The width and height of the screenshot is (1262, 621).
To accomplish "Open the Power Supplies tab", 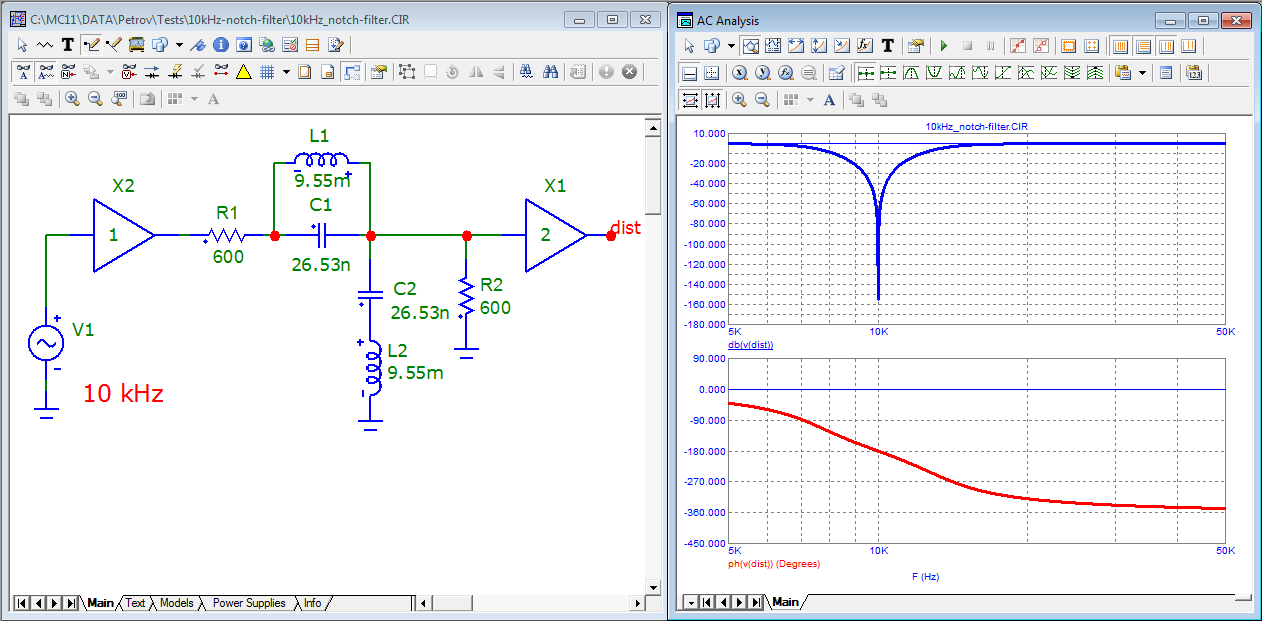I will point(249,603).
